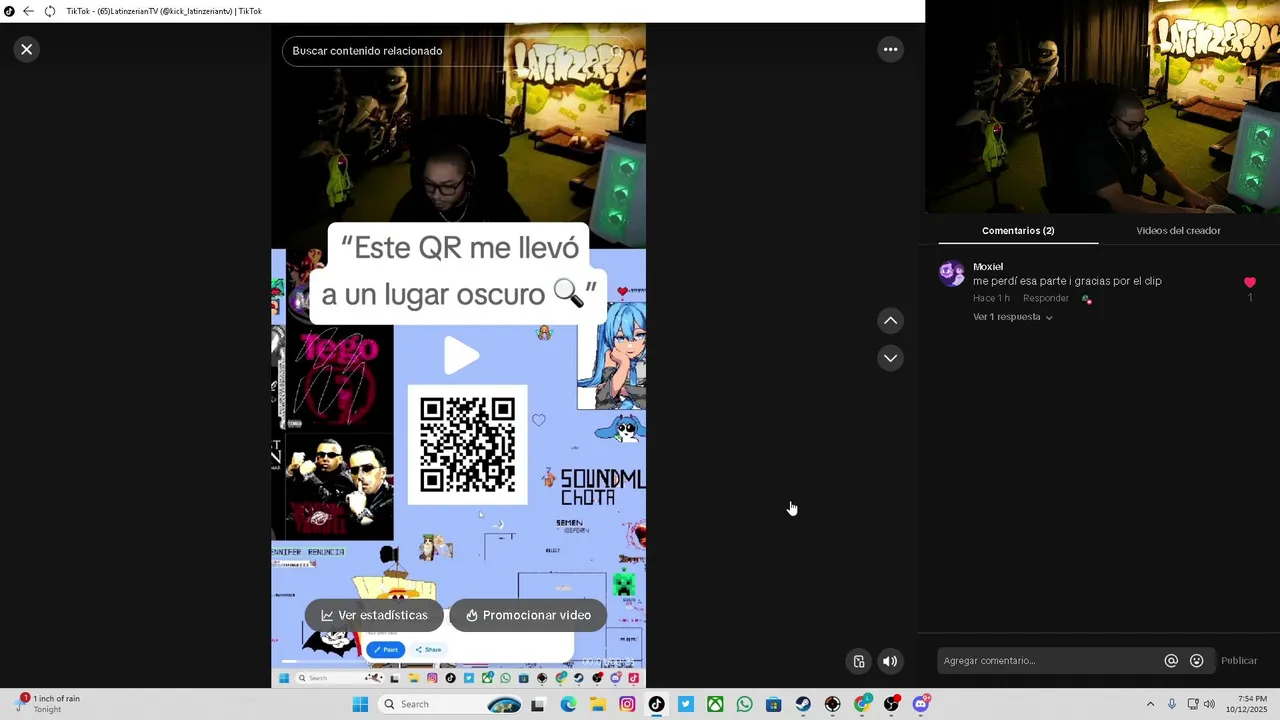This screenshot has height=720, width=1280.
Task: Like Moxiel's comment with heart icon
Action: point(1249,283)
